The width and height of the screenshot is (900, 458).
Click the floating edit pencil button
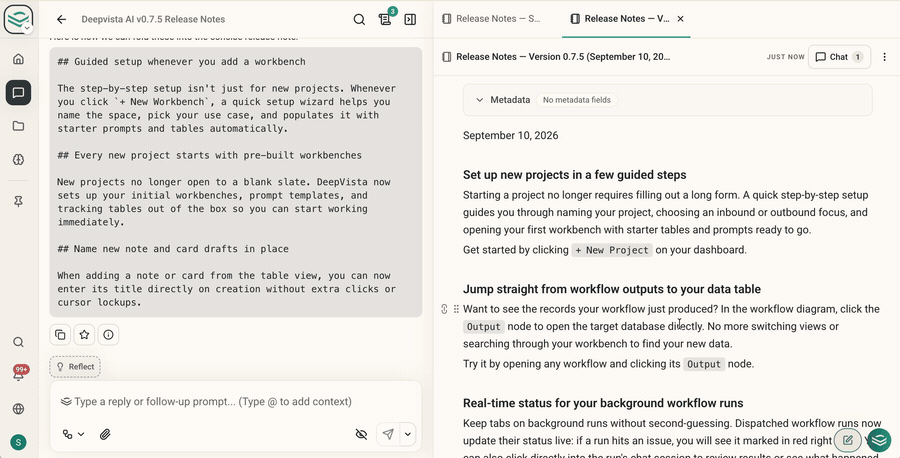pyautogui.click(x=848, y=441)
